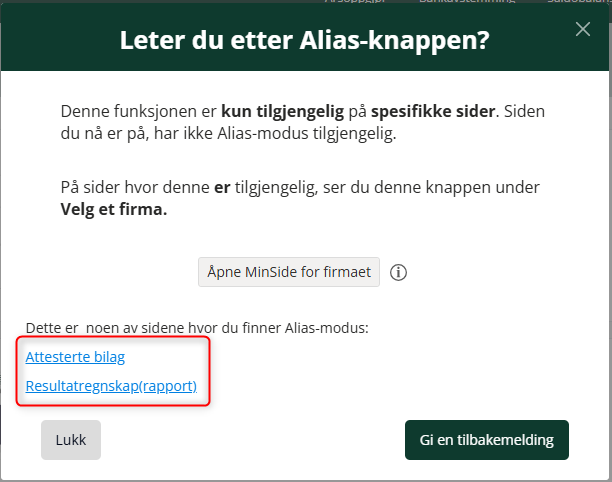The image size is (612, 482).
Task: Switch to the Bankavstemming tab behind the dialog
Action: (467, 2)
